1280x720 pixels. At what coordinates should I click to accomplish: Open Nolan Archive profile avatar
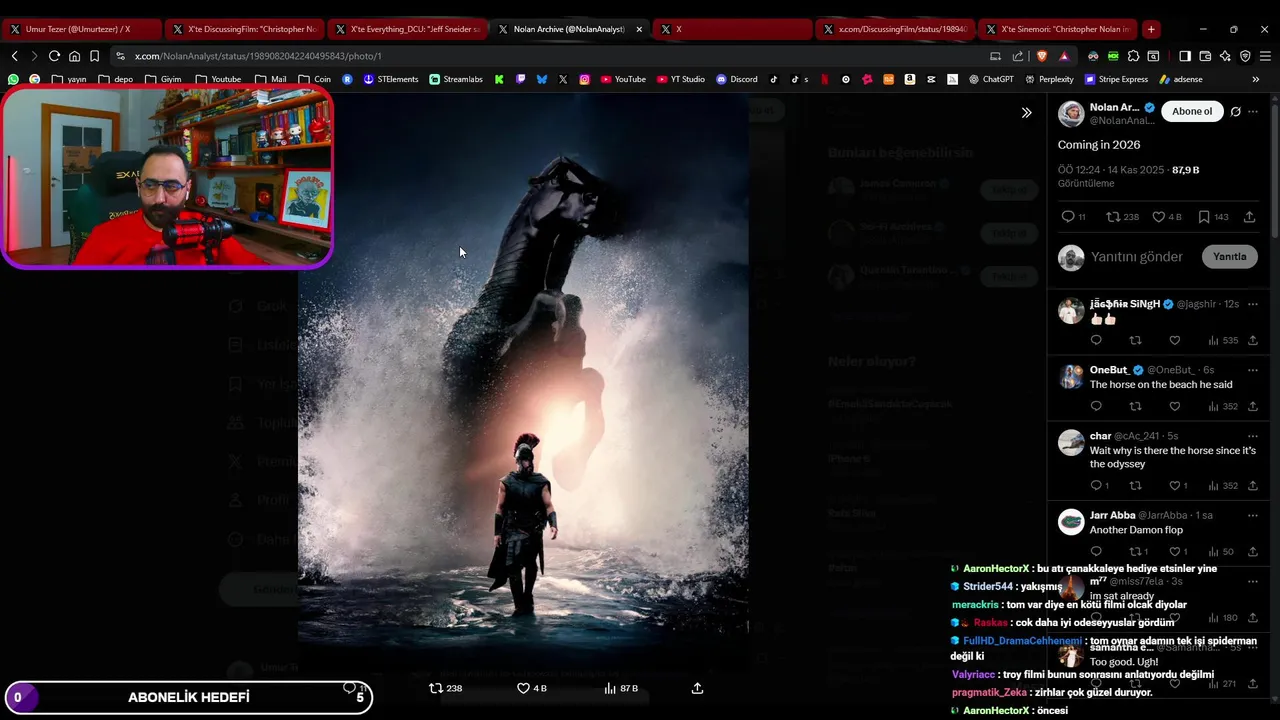coord(1071,113)
